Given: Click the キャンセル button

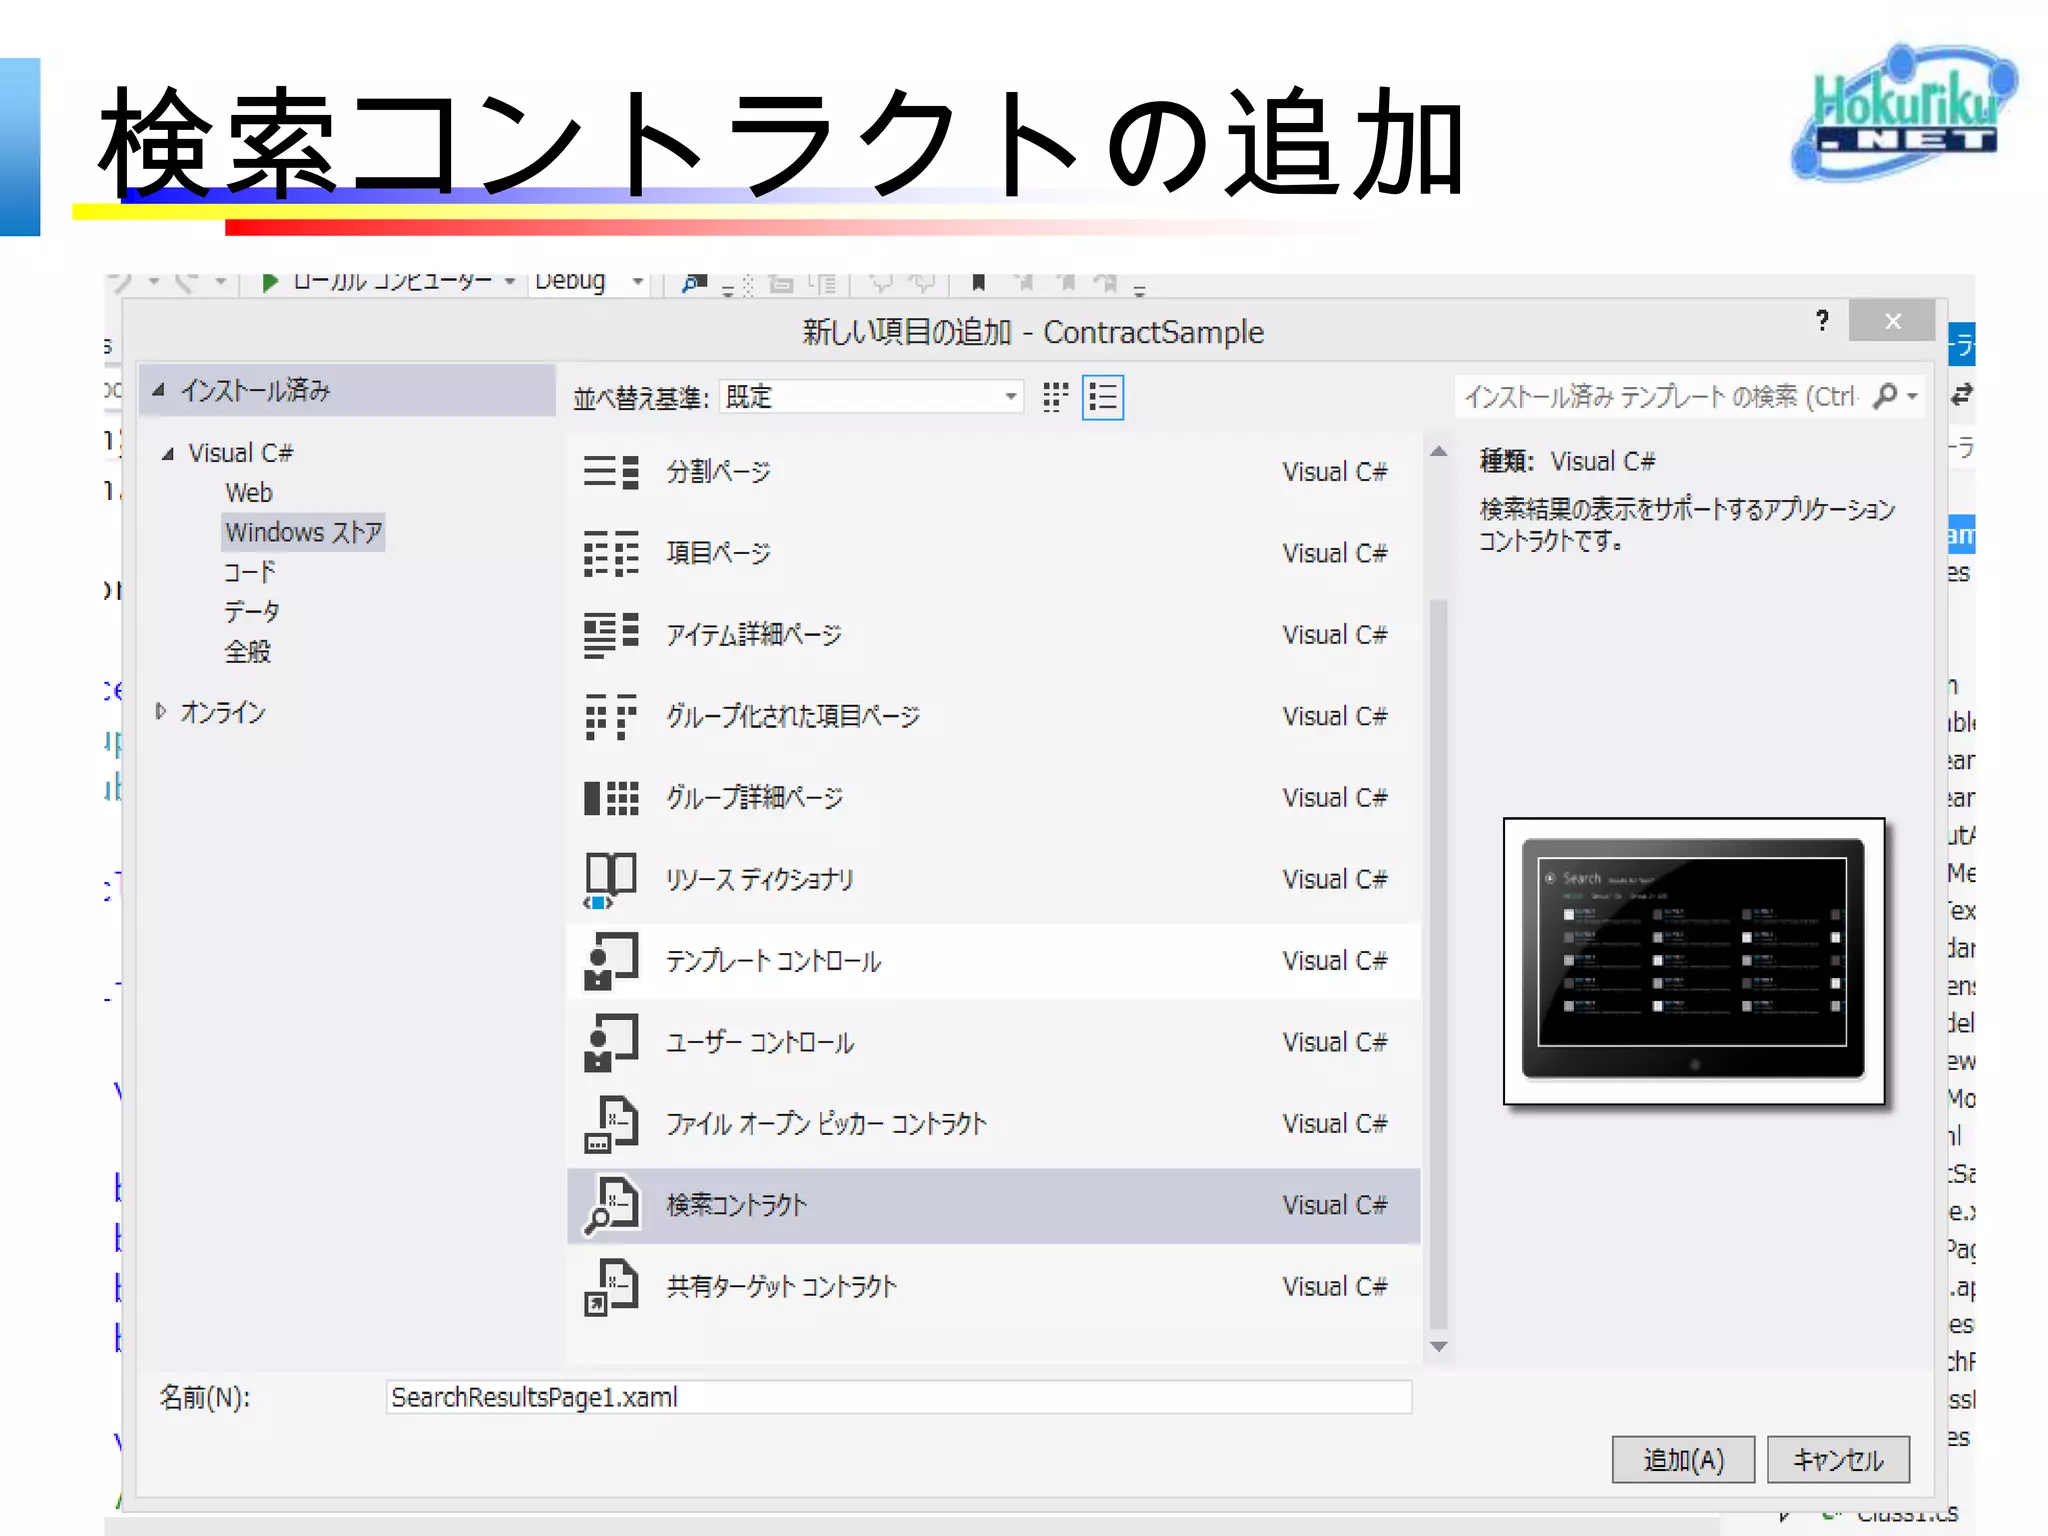Looking at the screenshot, I should coord(1837,1460).
